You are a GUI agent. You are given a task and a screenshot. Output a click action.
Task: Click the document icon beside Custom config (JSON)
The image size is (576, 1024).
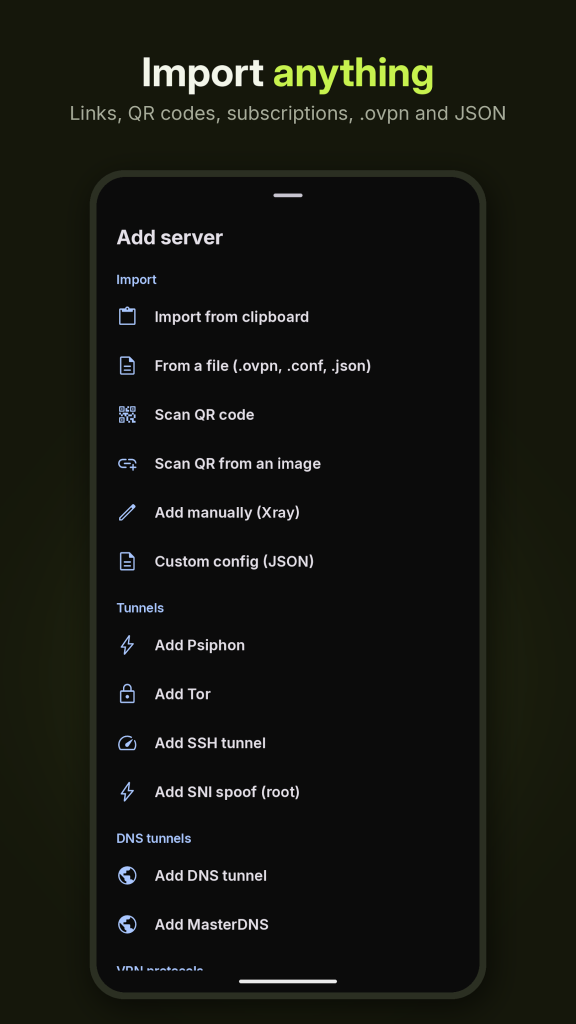[x=127, y=562]
